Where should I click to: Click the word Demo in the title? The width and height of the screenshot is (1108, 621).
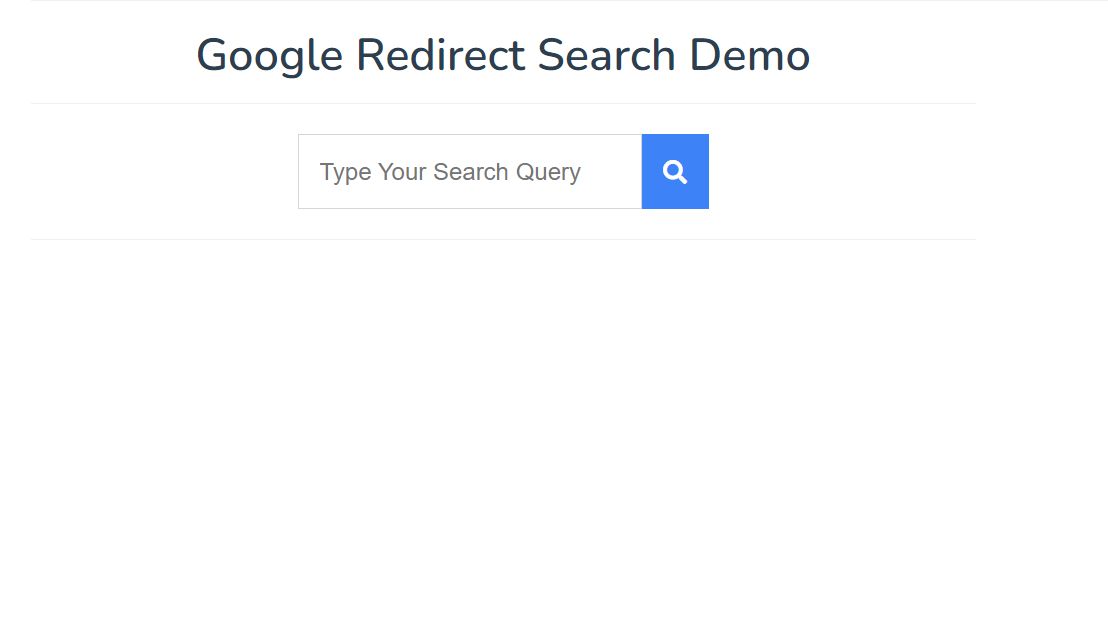[749, 55]
